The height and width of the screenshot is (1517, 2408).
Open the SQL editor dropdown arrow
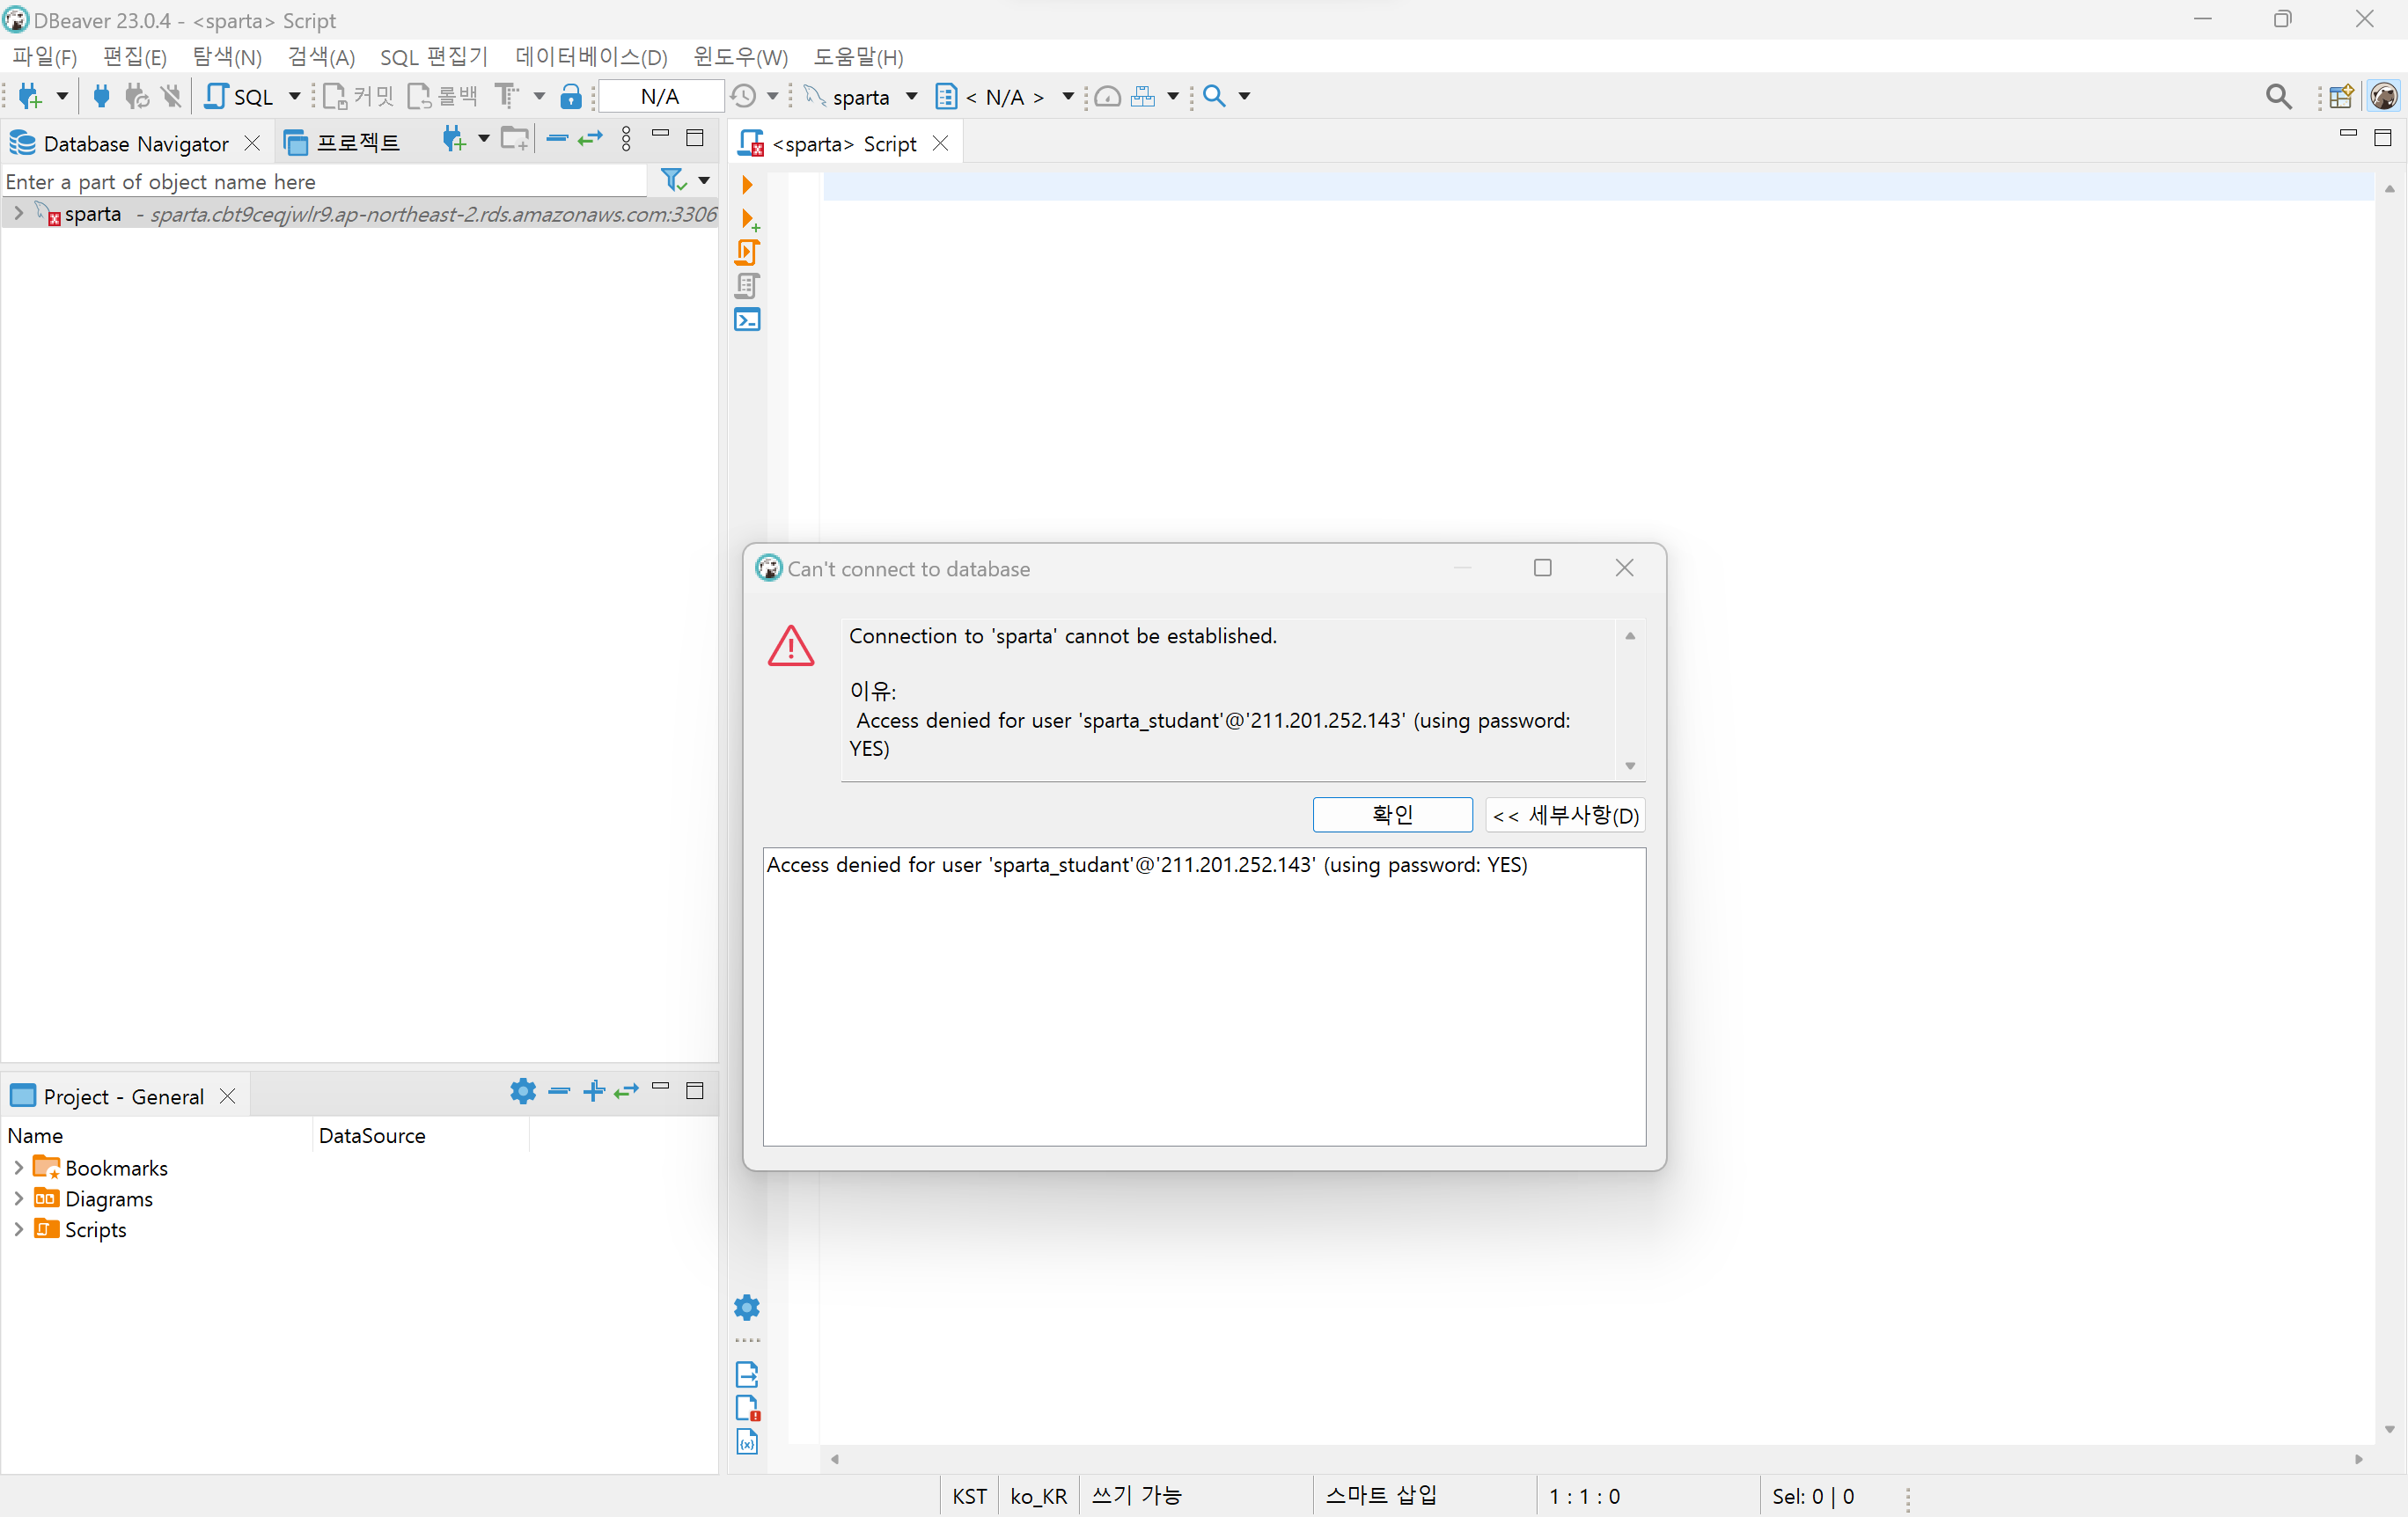tap(294, 96)
